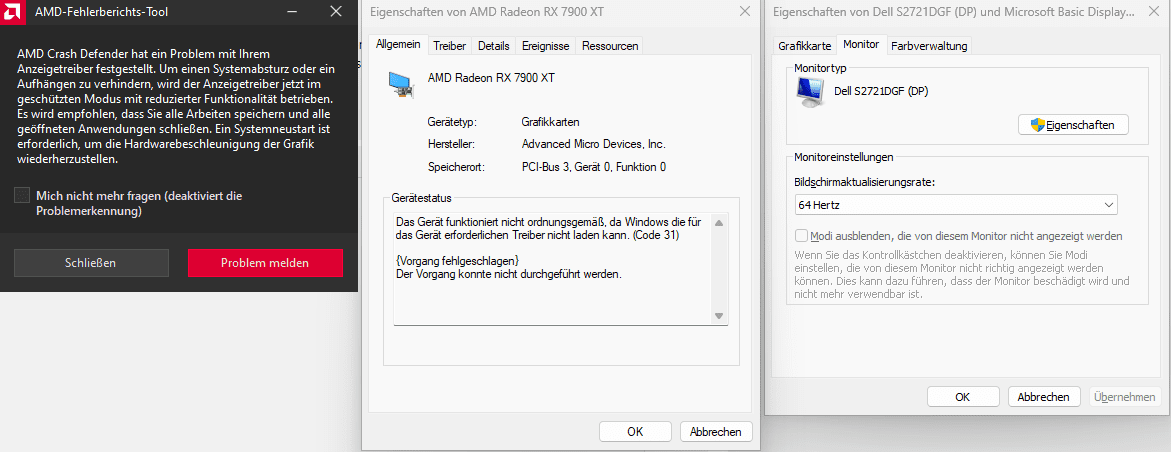
Task: Click Abbrechen in the Radeon properties window
Action: pos(715,431)
